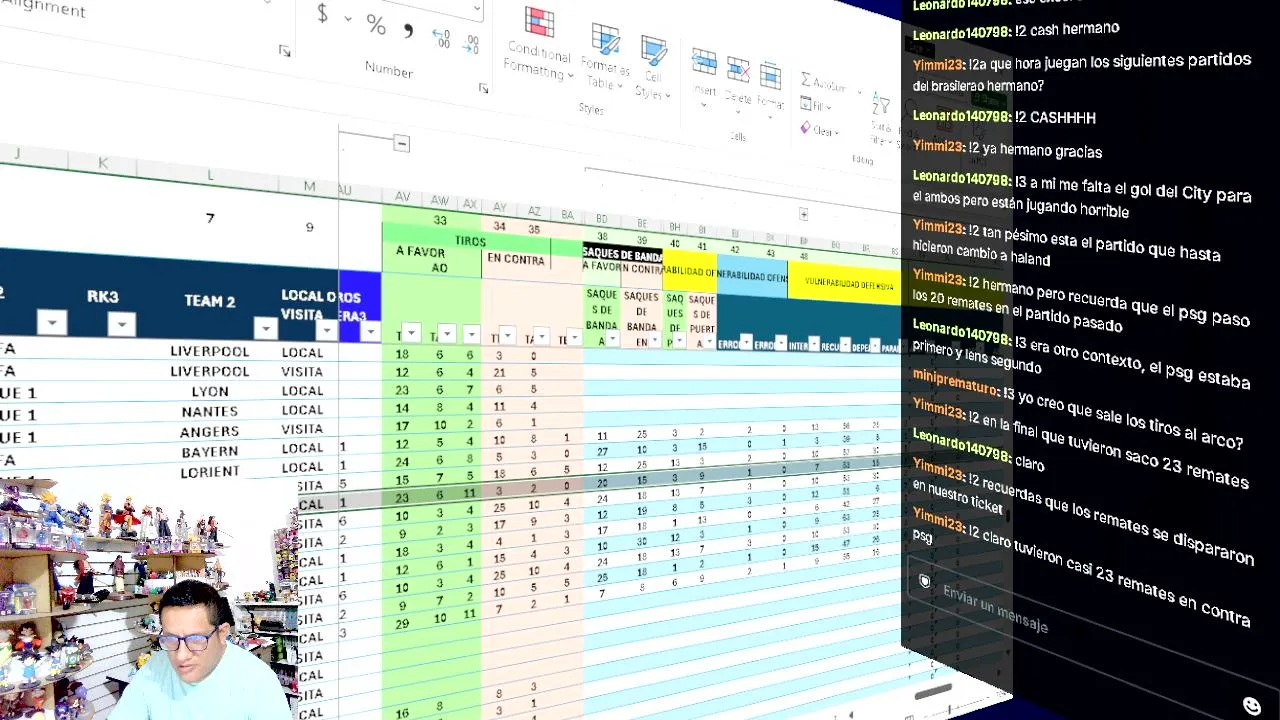Screen dimensions: 1280x720
Task: Select column BD header
Action: point(602,218)
